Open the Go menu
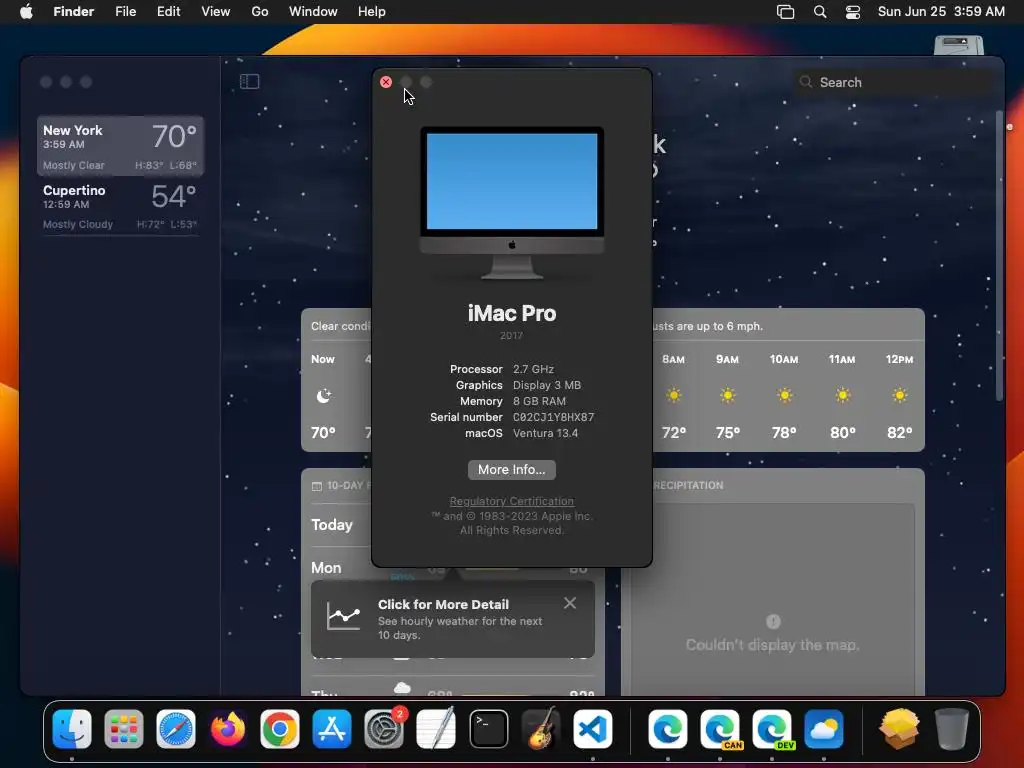The image size is (1024, 768). click(x=260, y=12)
